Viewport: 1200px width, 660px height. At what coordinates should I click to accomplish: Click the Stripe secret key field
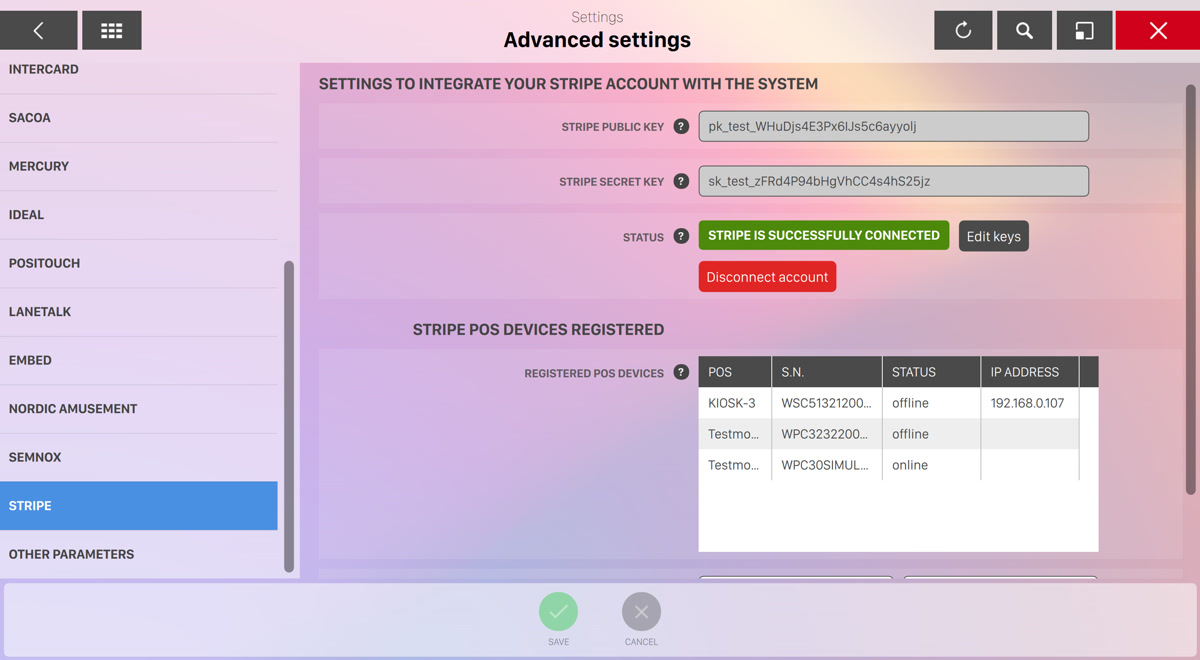[x=893, y=182]
